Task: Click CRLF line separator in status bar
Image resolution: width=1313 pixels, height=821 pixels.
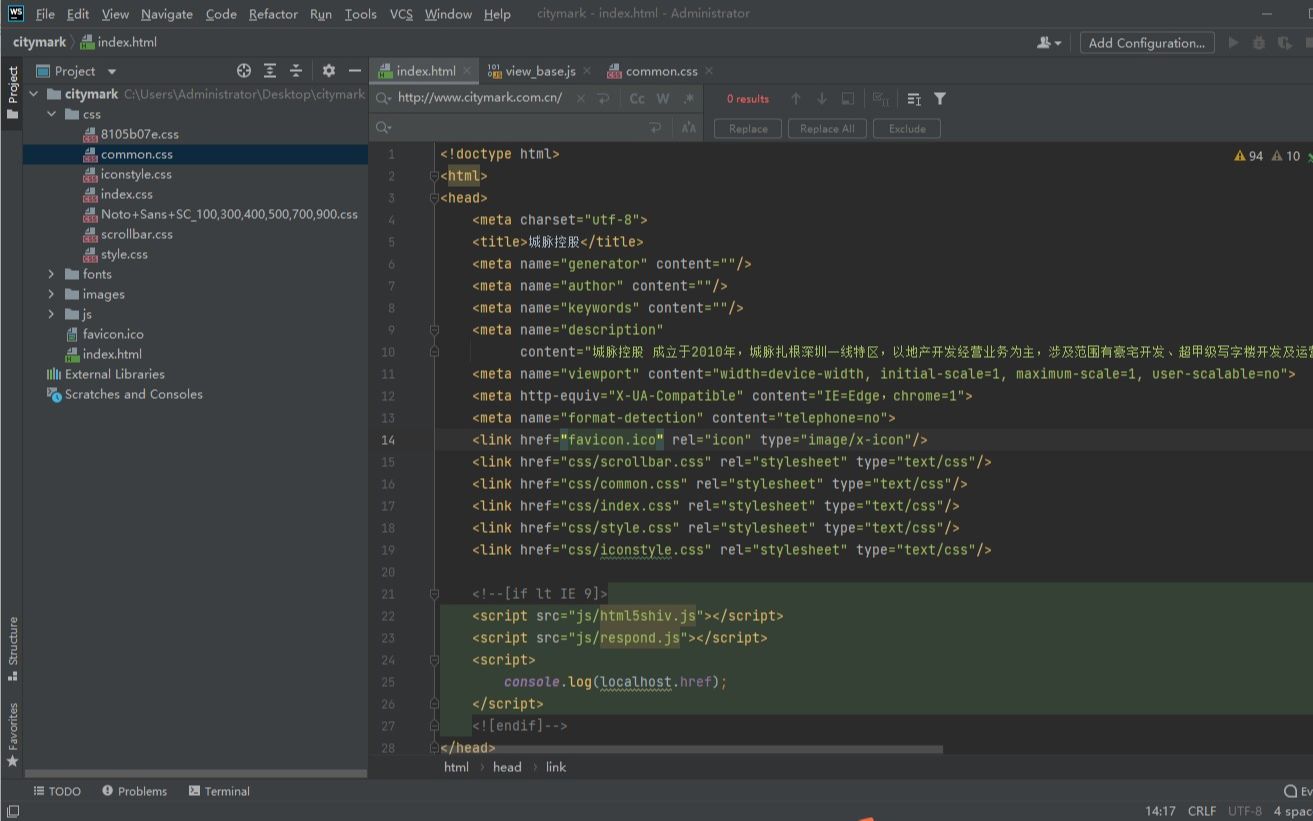Action: (x=1202, y=811)
